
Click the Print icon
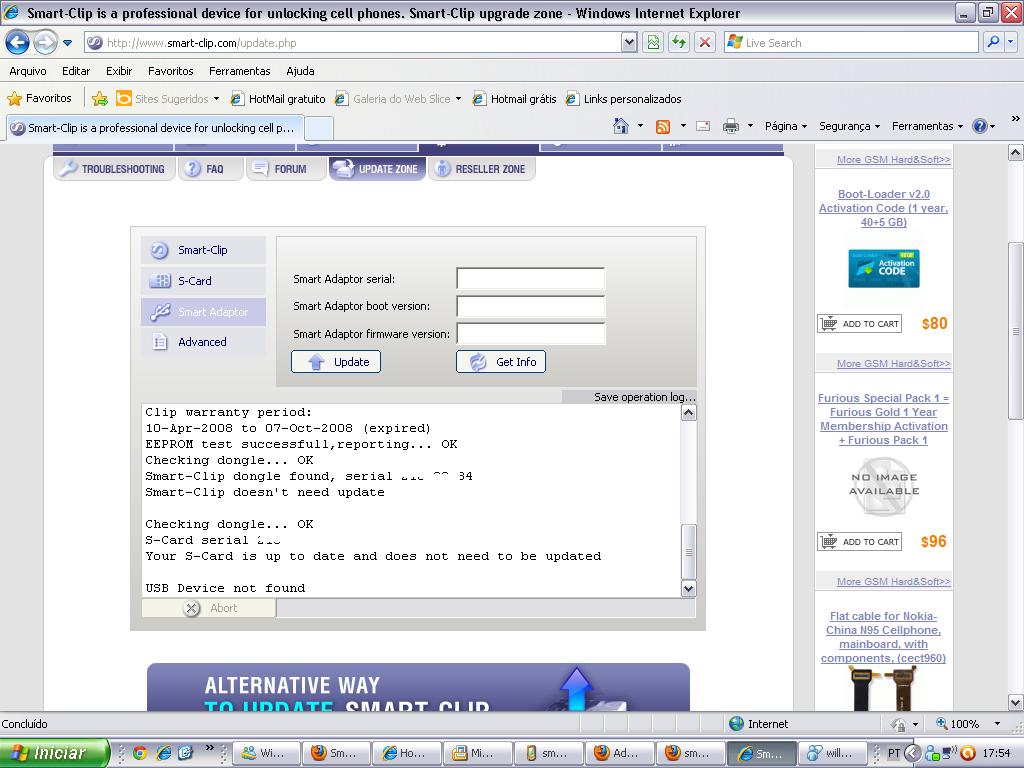731,126
